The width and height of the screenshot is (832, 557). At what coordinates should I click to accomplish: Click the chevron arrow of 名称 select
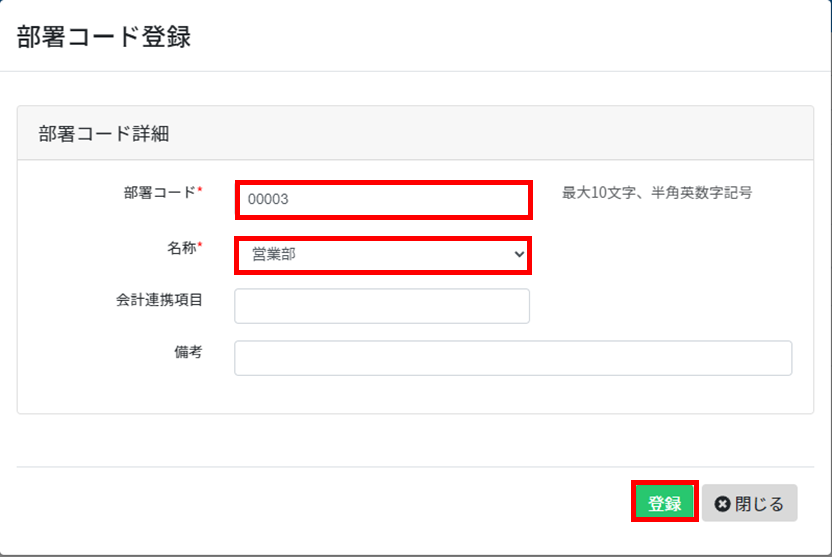[519, 255]
